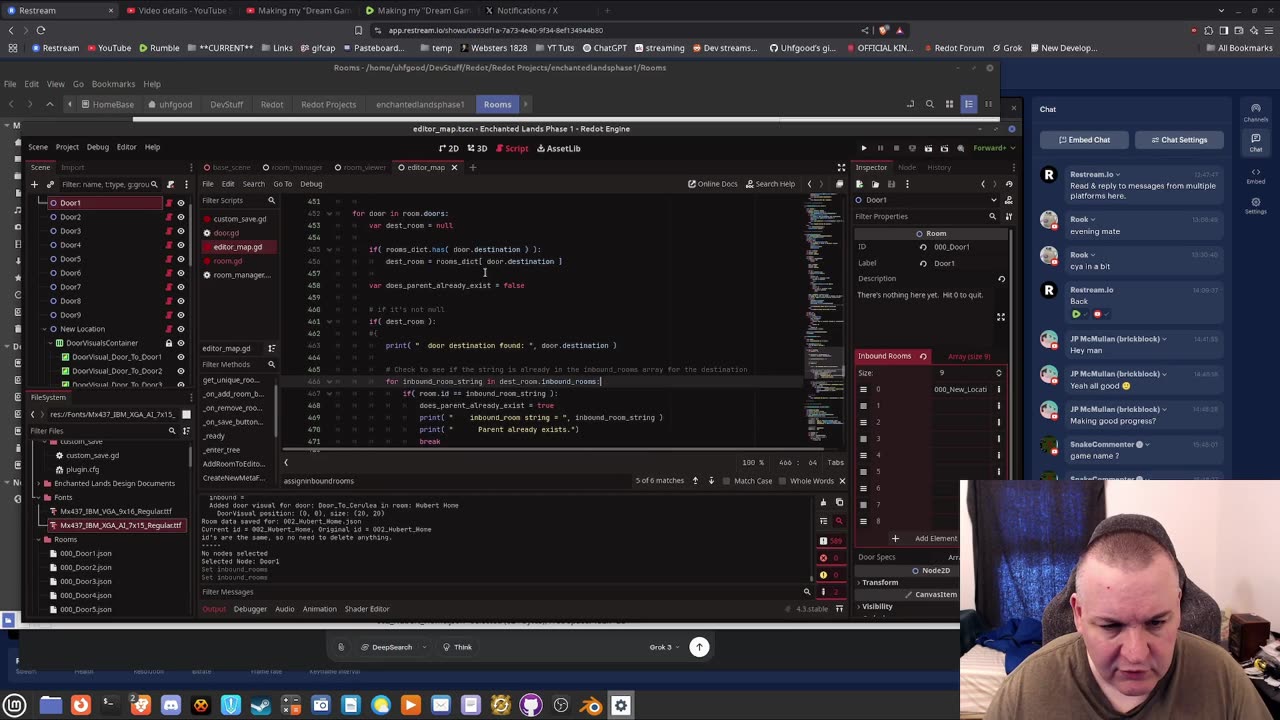
Task: Open documentation icon beside Door1 in Inspector
Action: pyautogui.click(x=1008, y=200)
